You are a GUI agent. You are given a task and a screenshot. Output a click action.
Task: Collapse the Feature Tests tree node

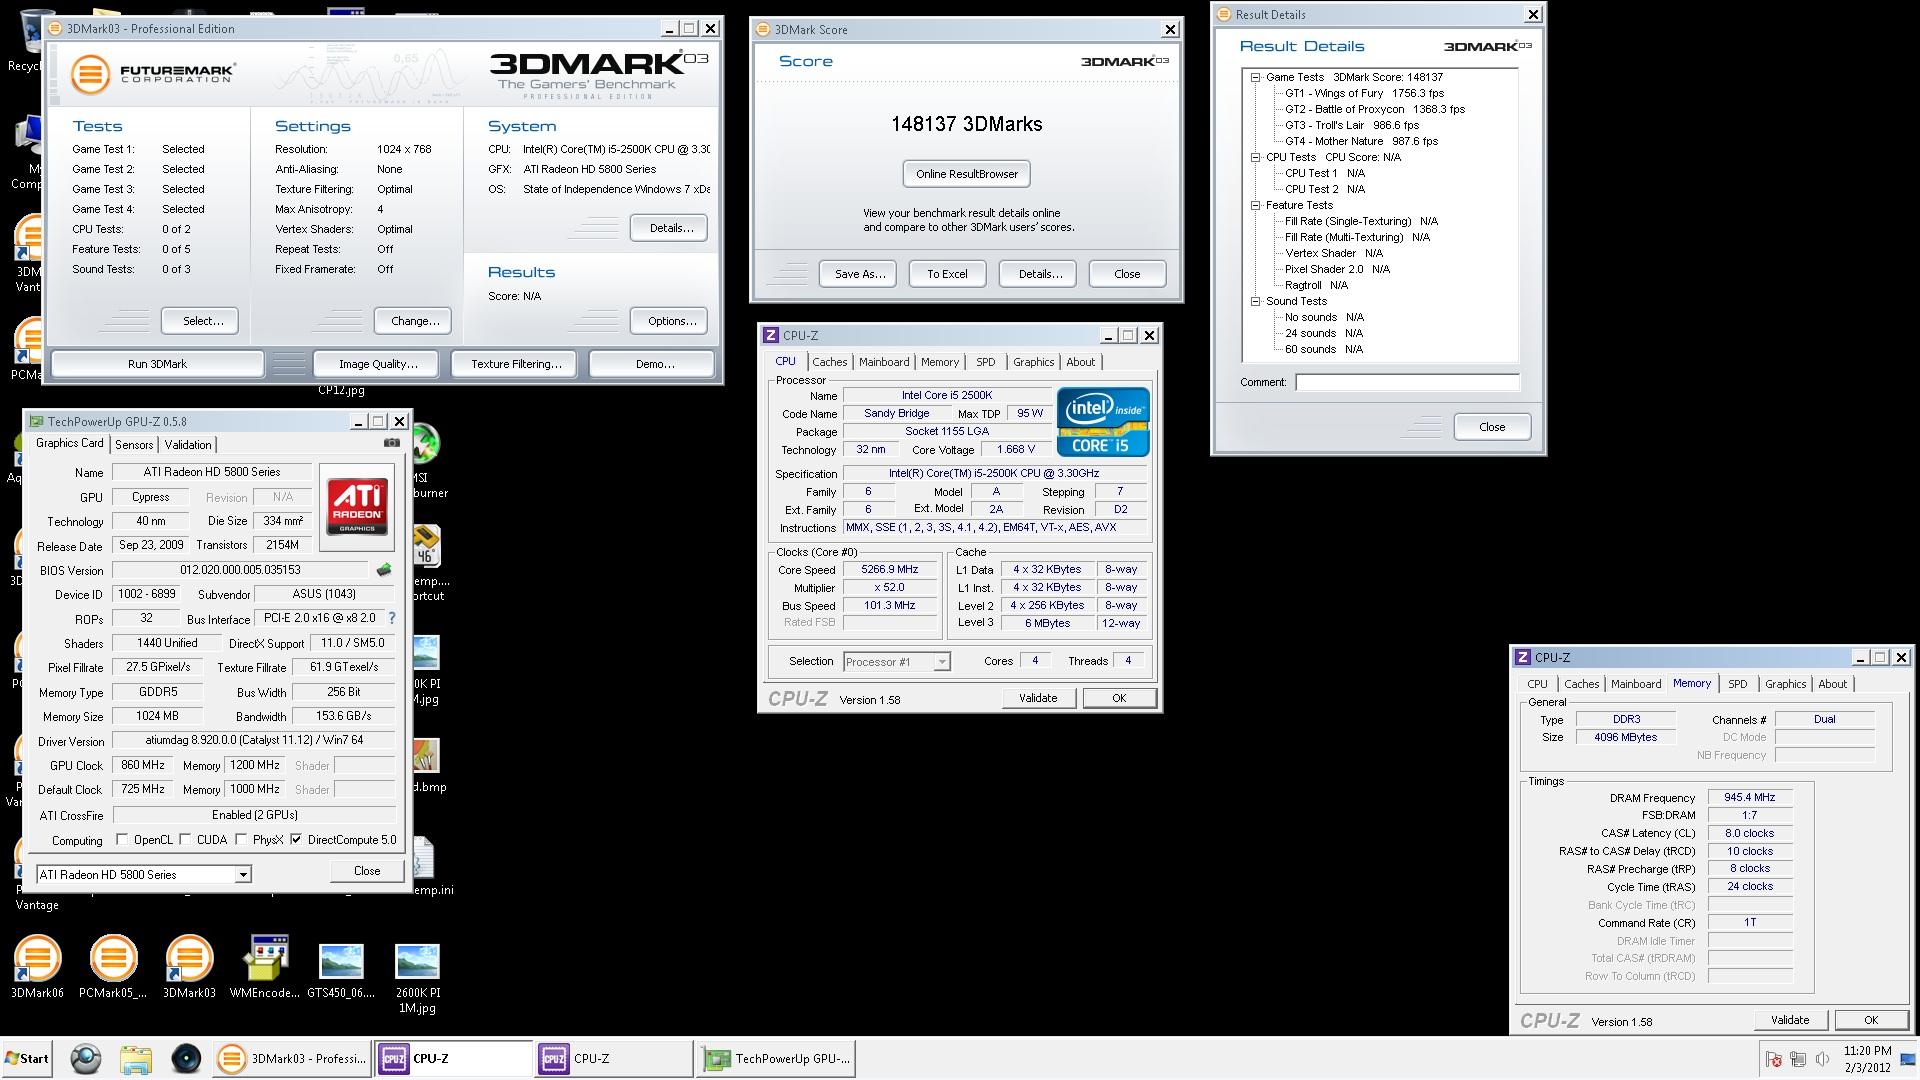coord(1255,205)
